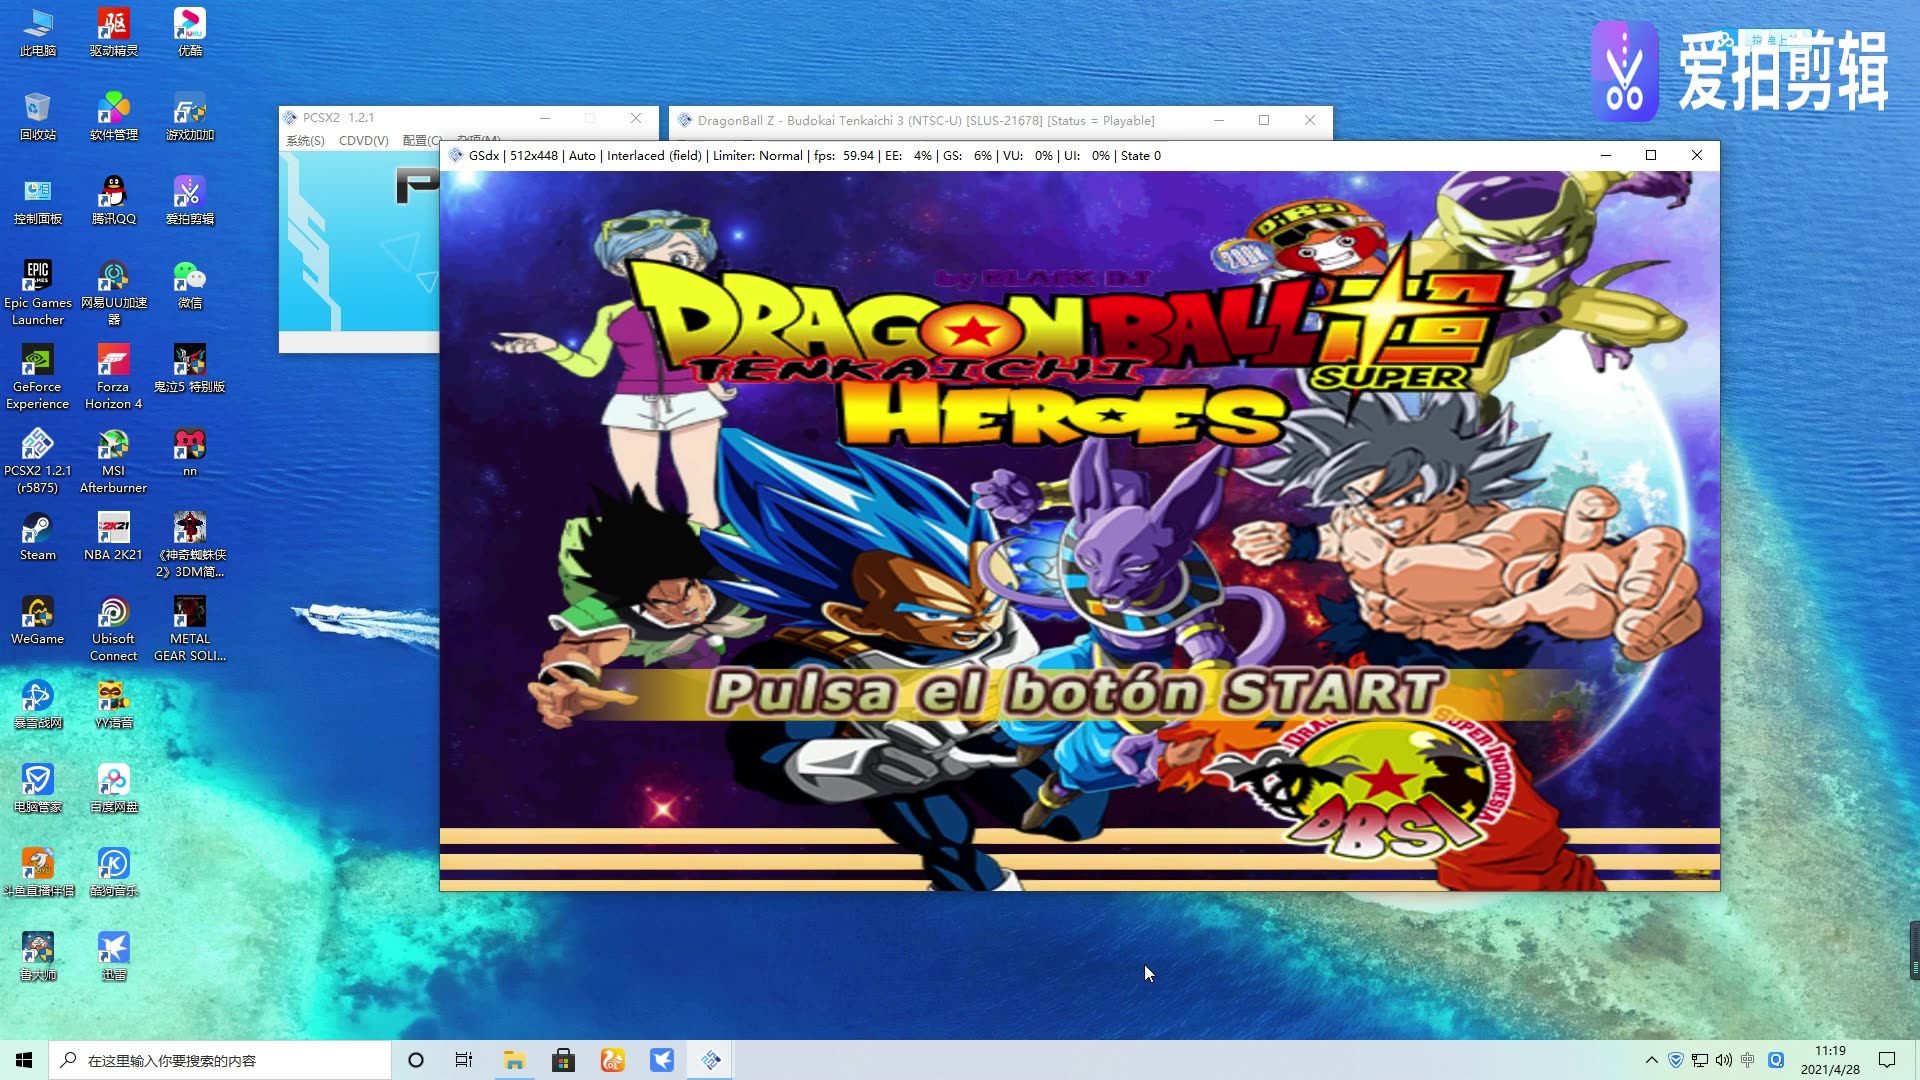Viewport: 1920px width, 1080px height.
Task: Open Microsoft Store from taskbar
Action: (x=563, y=1060)
